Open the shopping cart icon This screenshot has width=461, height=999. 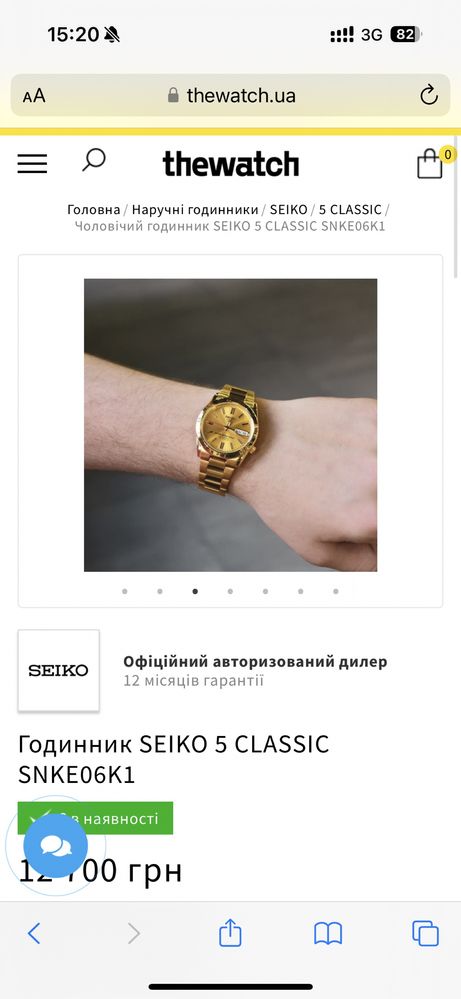430,164
